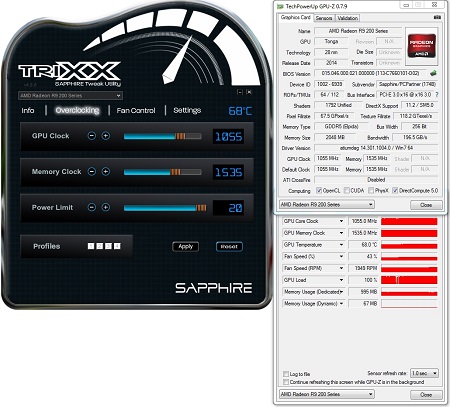This screenshot has width=450, height=407.
Task: Select profile slot 3 in TRIXX
Action: click(108, 246)
